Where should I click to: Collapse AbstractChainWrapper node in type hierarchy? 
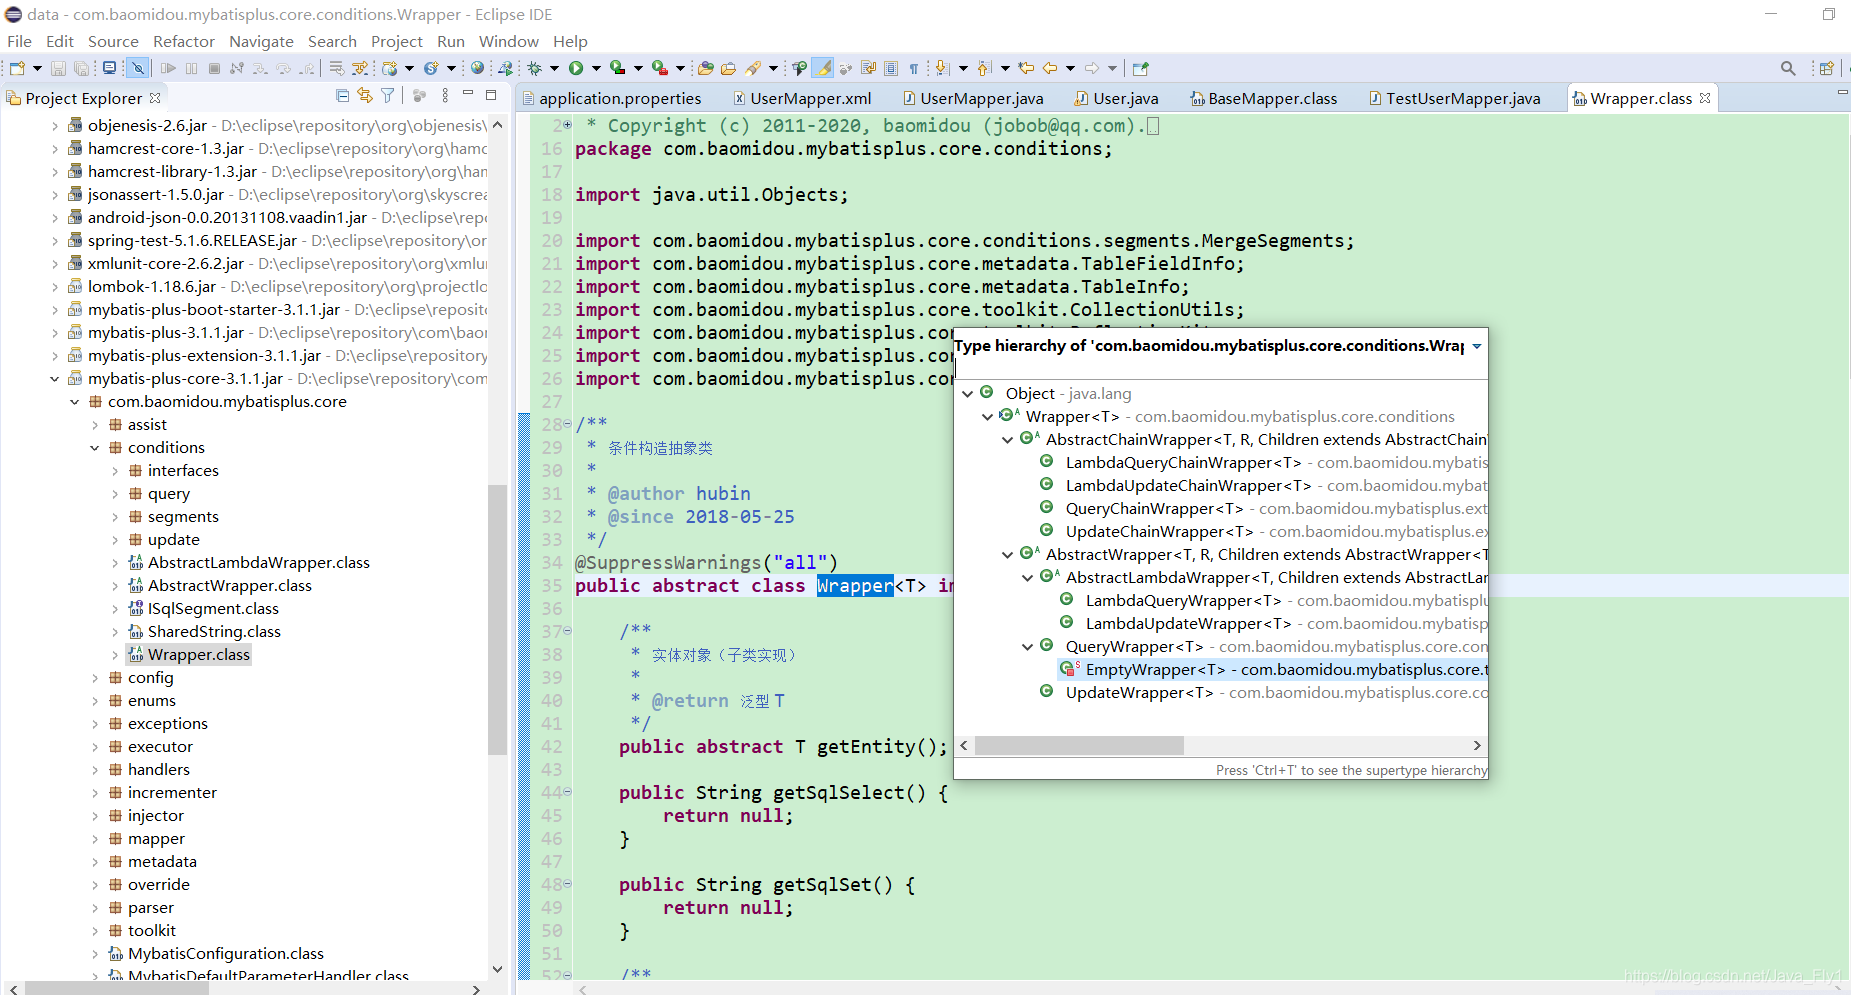pos(1007,440)
